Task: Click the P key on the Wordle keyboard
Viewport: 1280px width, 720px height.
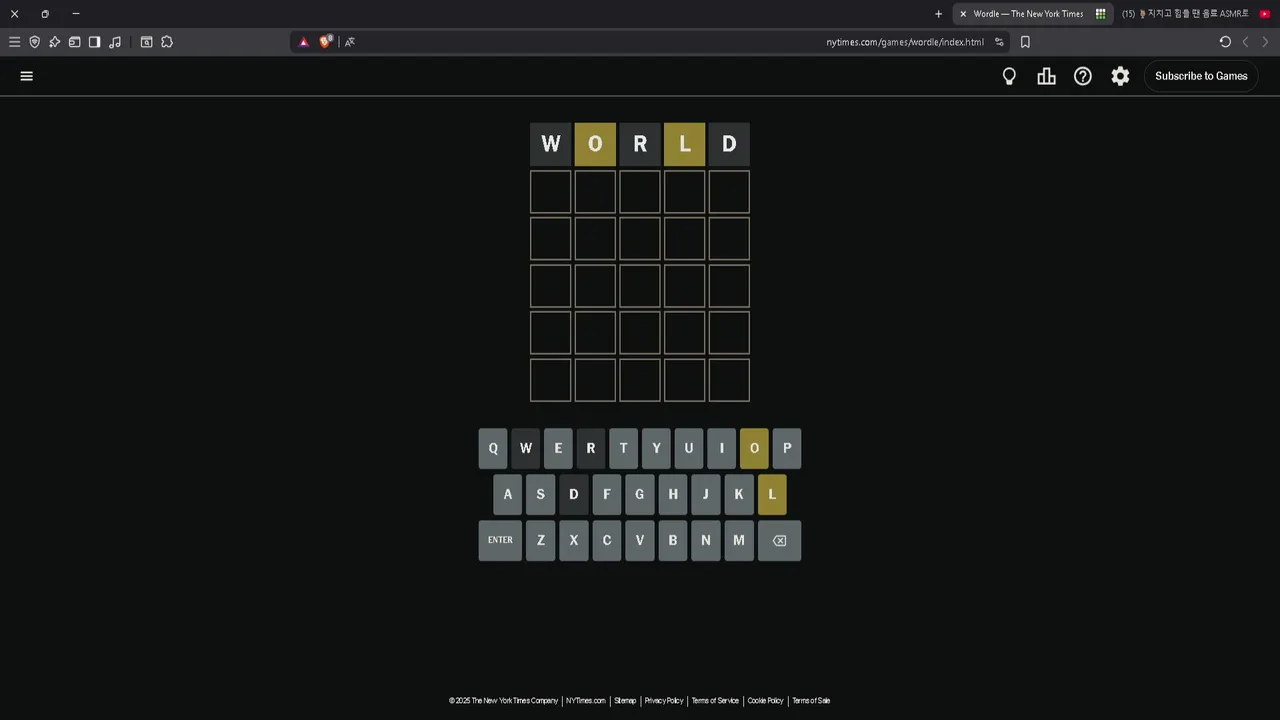Action: [787, 448]
